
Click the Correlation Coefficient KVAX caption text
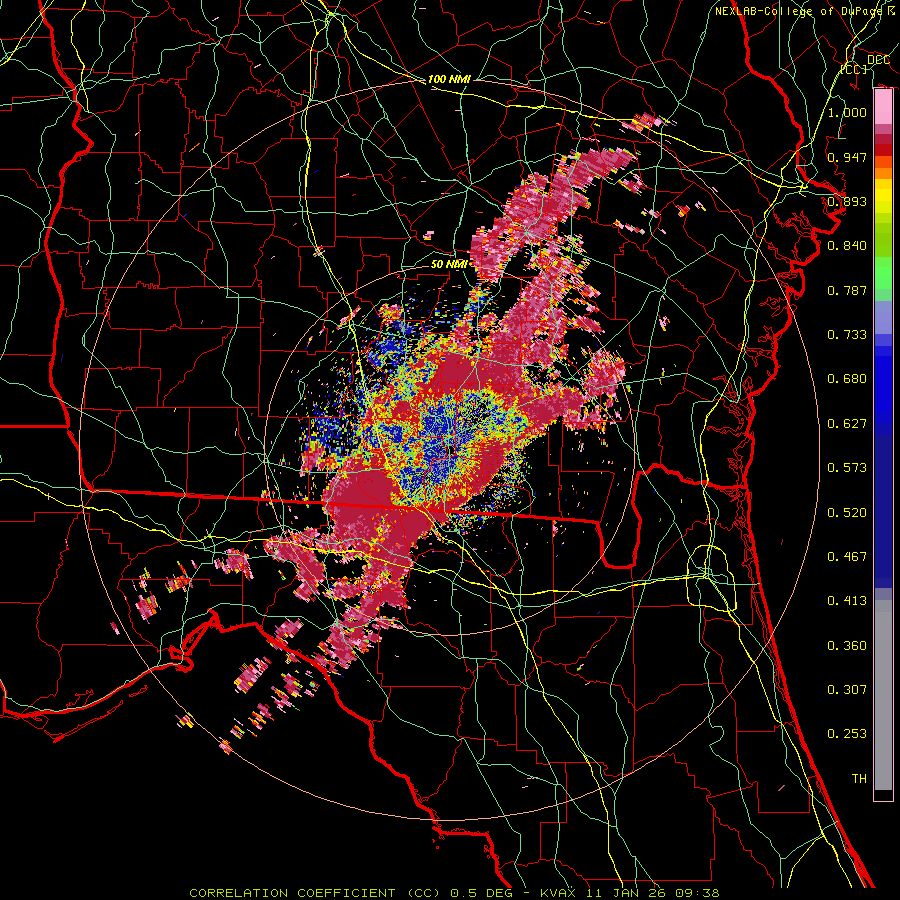(454, 893)
